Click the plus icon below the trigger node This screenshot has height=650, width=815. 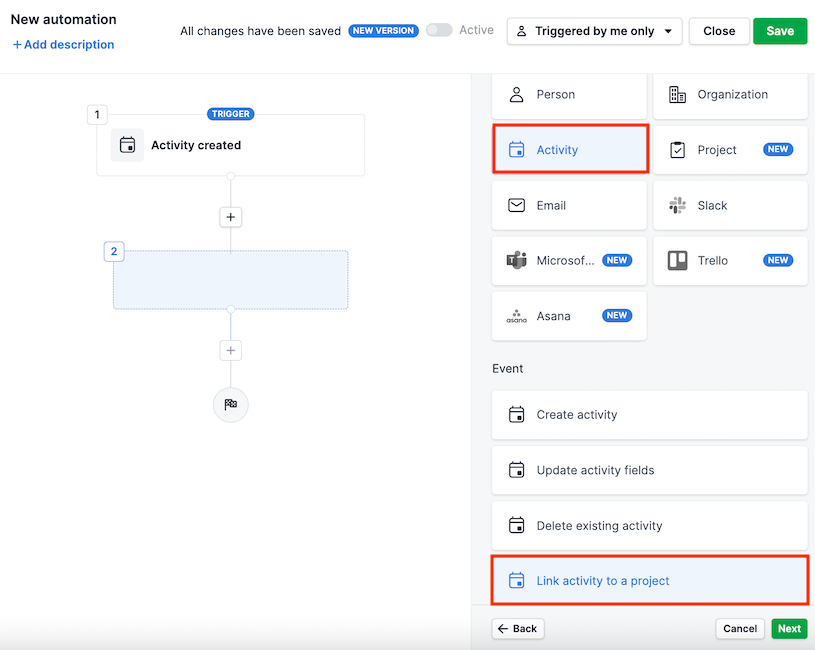(230, 217)
